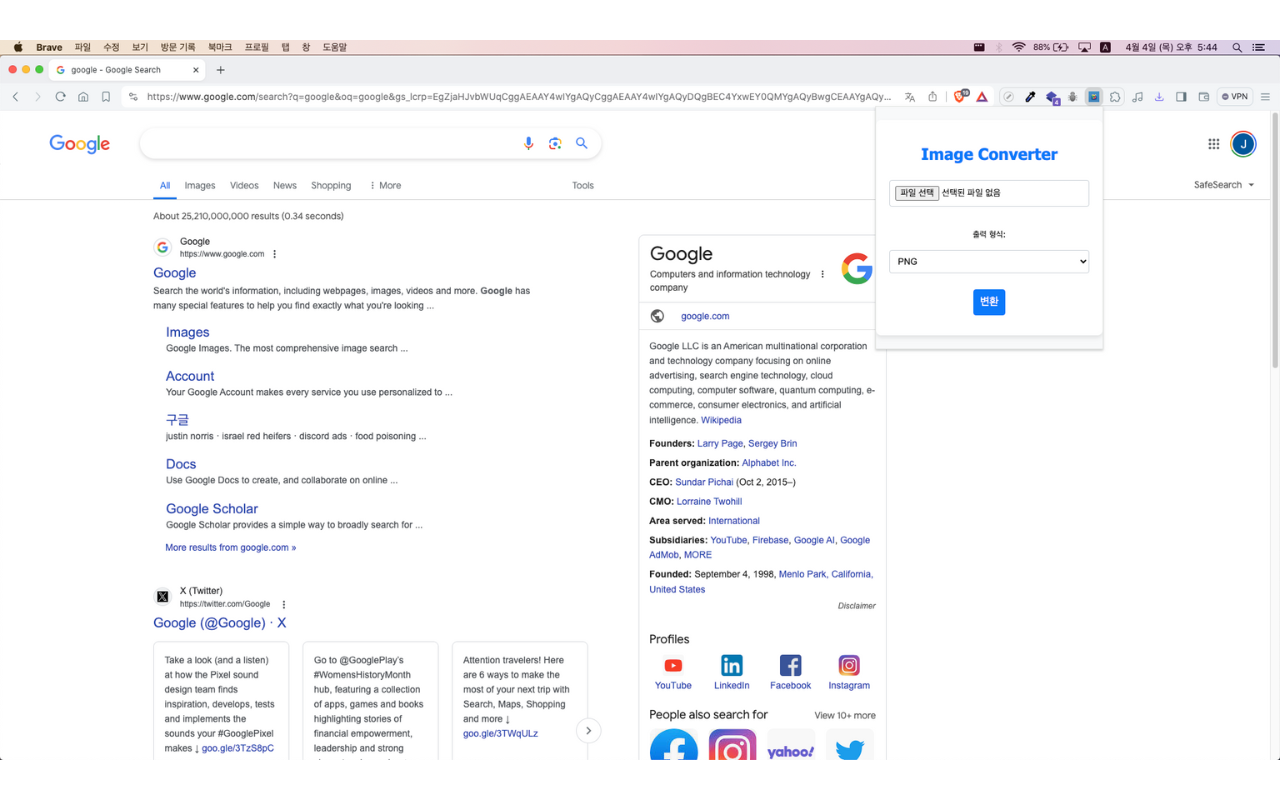This screenshot has height=800, width=1280.
Task: Open the Downloads icon in toolbar
Action: point(1159,97)
